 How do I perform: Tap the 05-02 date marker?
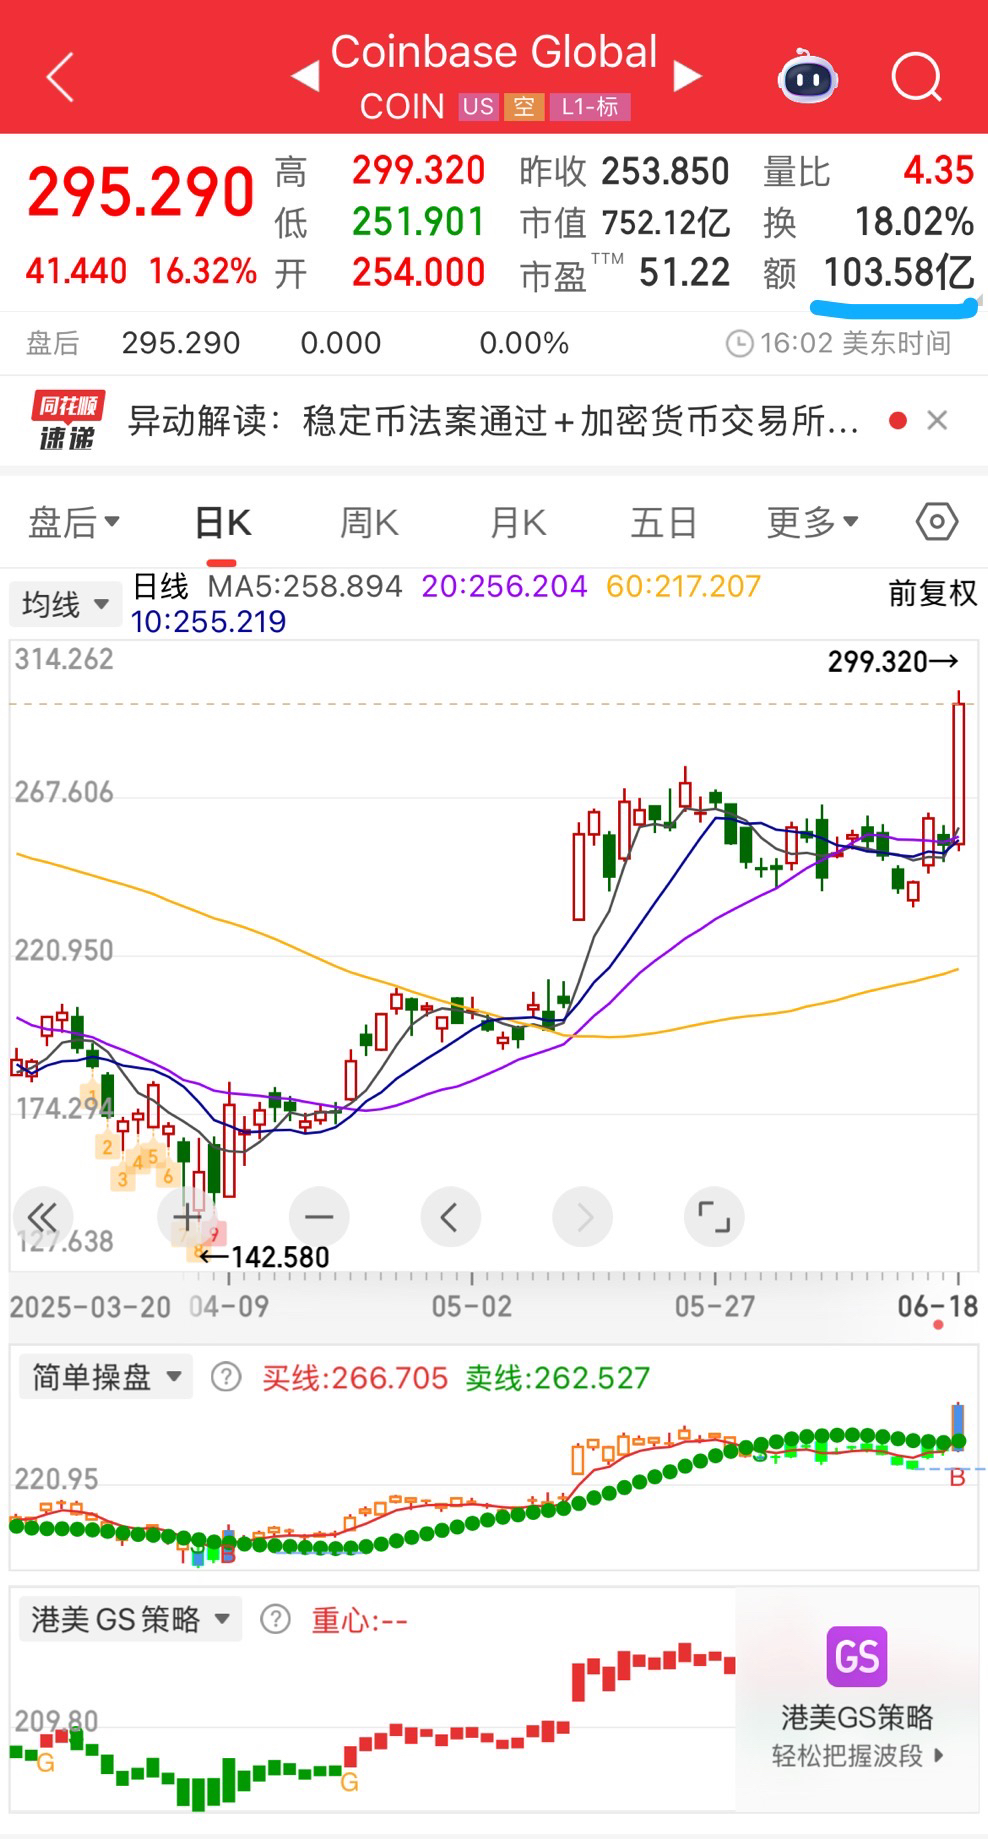pos(471,1306)
